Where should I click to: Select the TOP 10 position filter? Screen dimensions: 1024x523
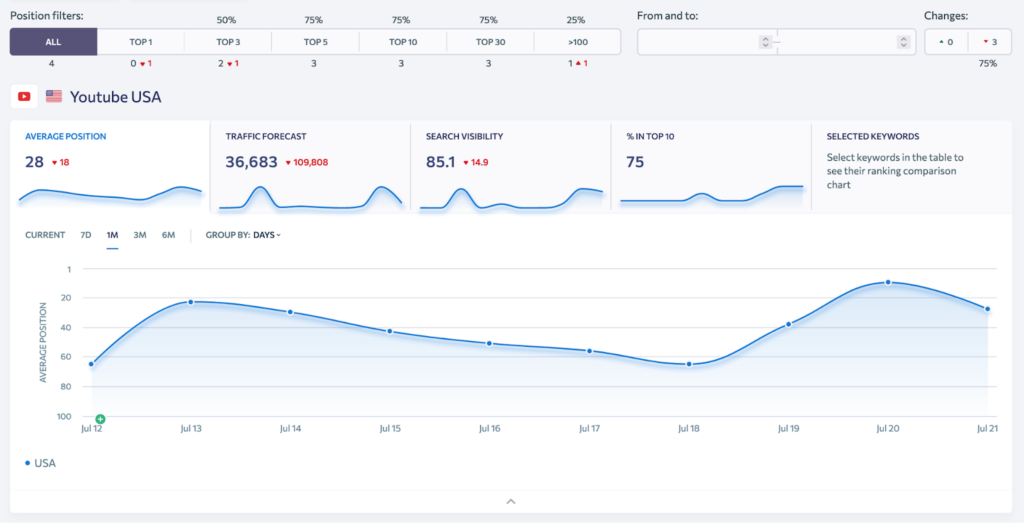click(403, 42)
